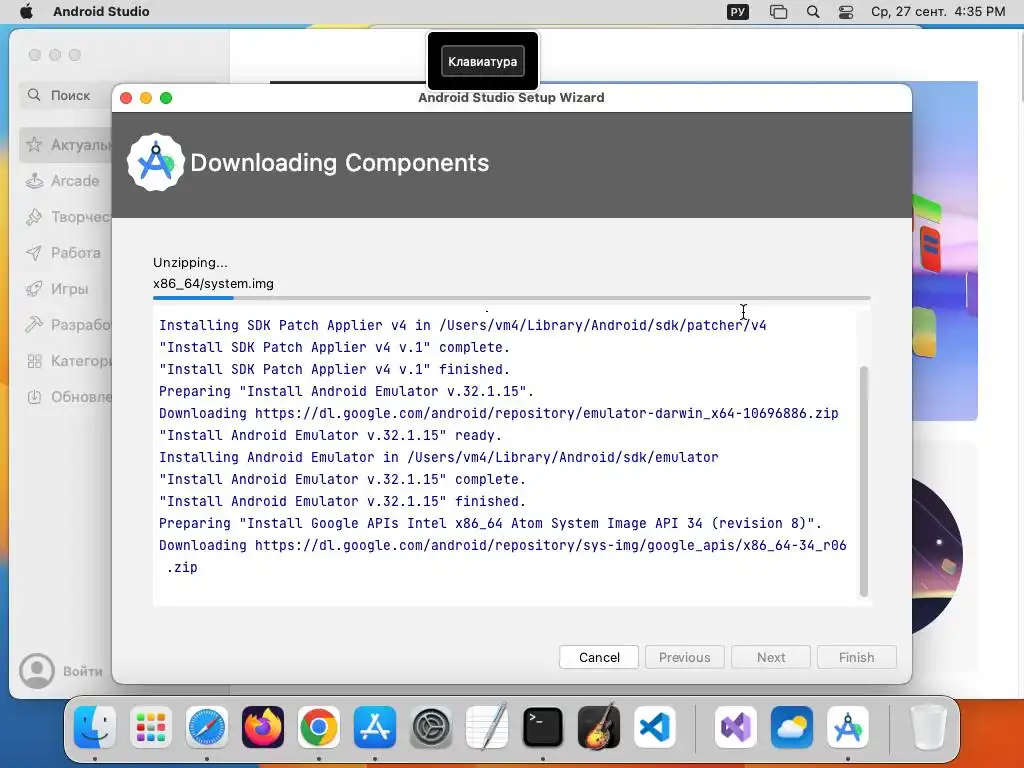This screenshot has width=1024, height=768.
Task: Click "Install Android Emulator v.32.1.15" ready line
Action: [x=330, y=435]
